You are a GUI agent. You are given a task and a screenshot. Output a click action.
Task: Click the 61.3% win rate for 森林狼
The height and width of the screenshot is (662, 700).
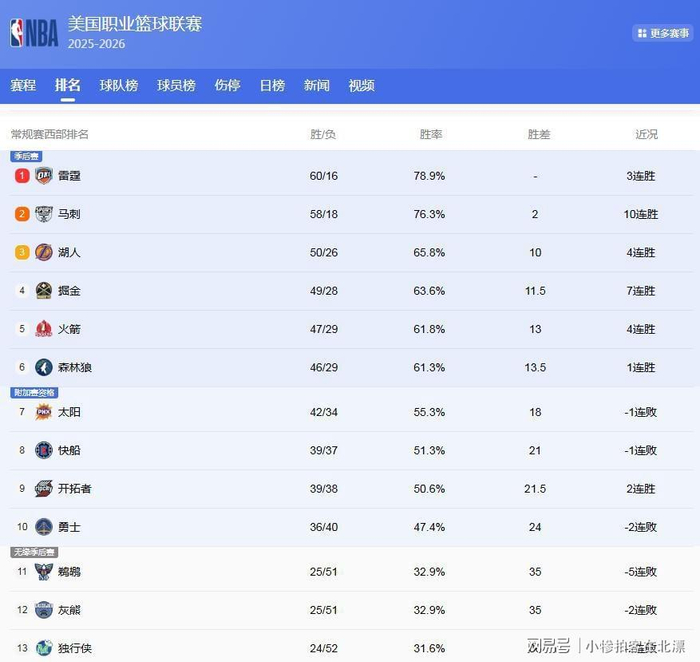[x=429, y=368]
